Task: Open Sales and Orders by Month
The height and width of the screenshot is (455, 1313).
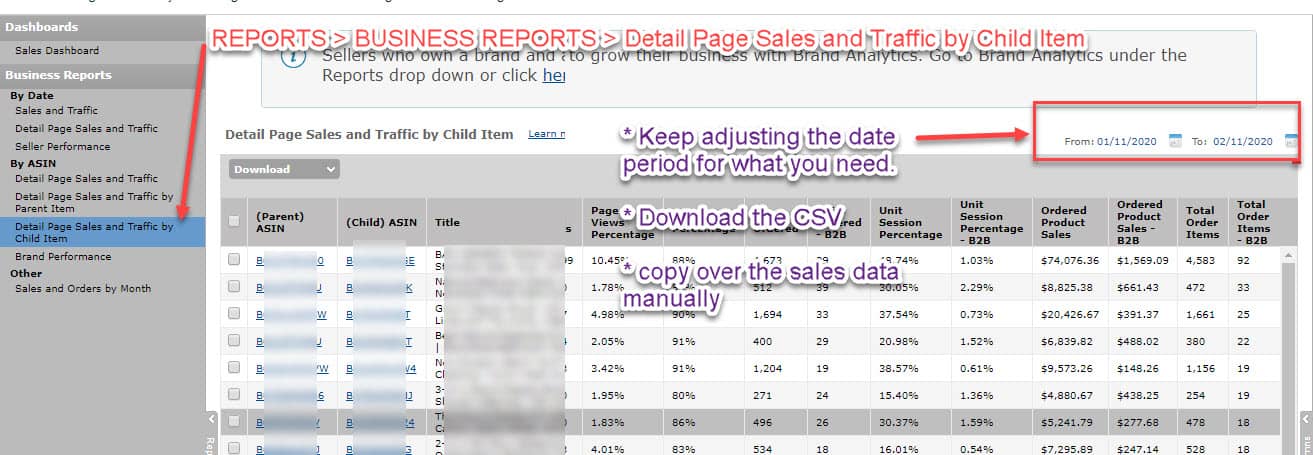Action: point(83,288)
